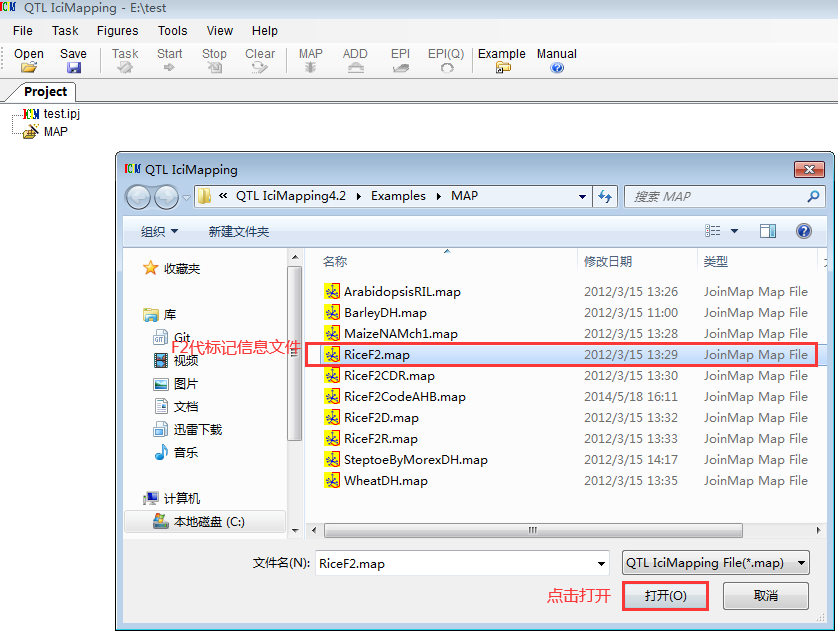
Task: Open the Task menu
Action: pyautogui.click(x=65, y=31)
